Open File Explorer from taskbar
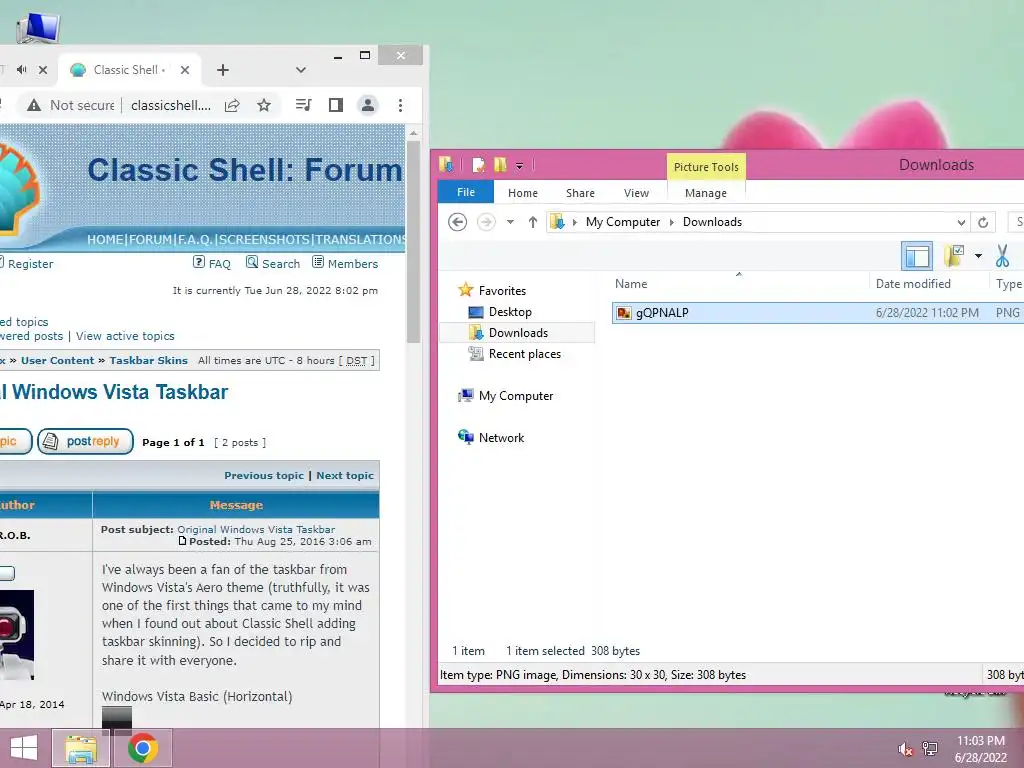 point(80,748)
